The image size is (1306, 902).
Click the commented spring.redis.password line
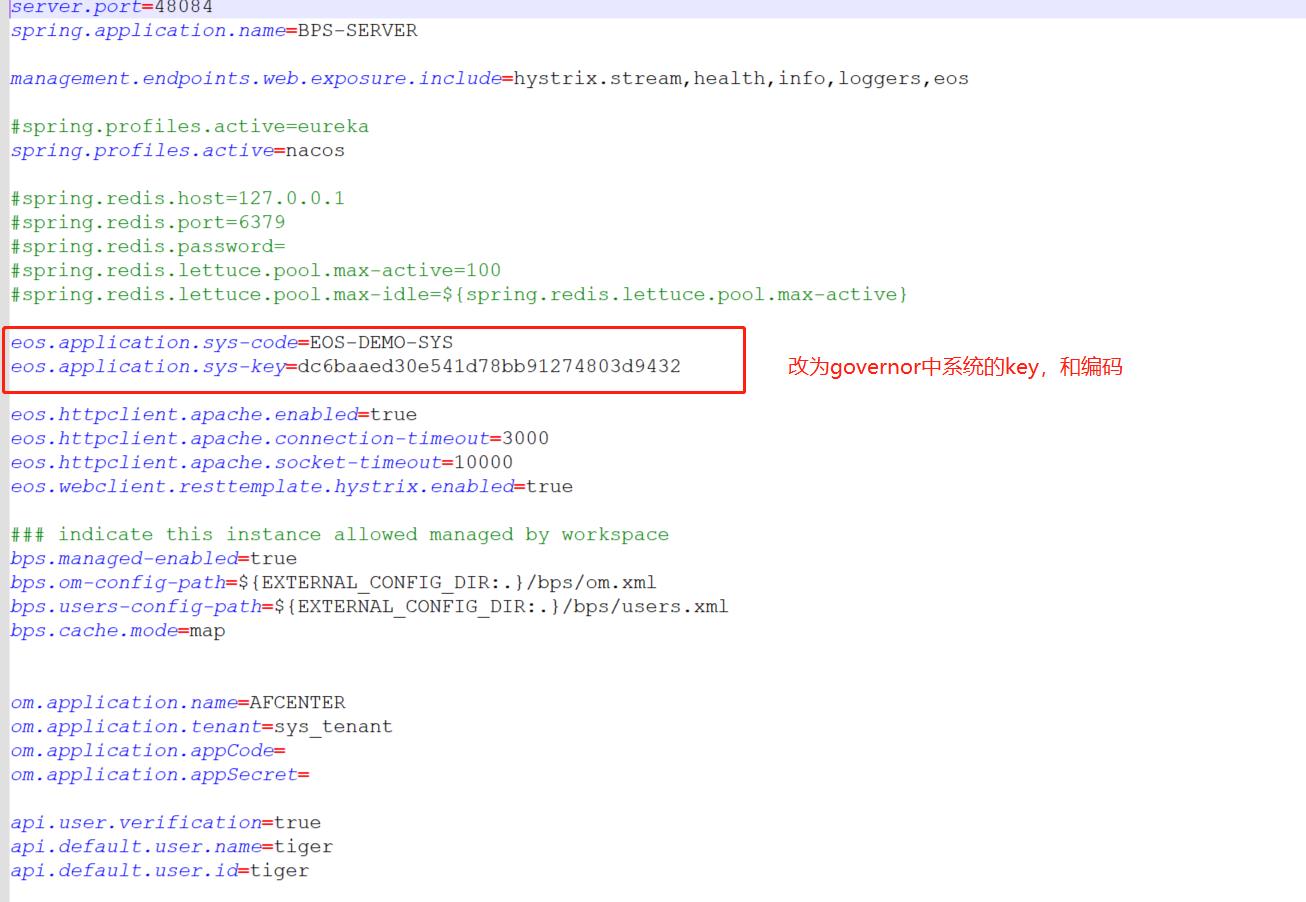[x=147, y=246]
